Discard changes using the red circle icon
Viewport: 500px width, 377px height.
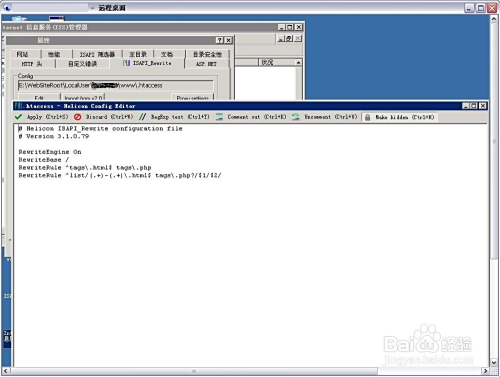click(x=77, y=117)
